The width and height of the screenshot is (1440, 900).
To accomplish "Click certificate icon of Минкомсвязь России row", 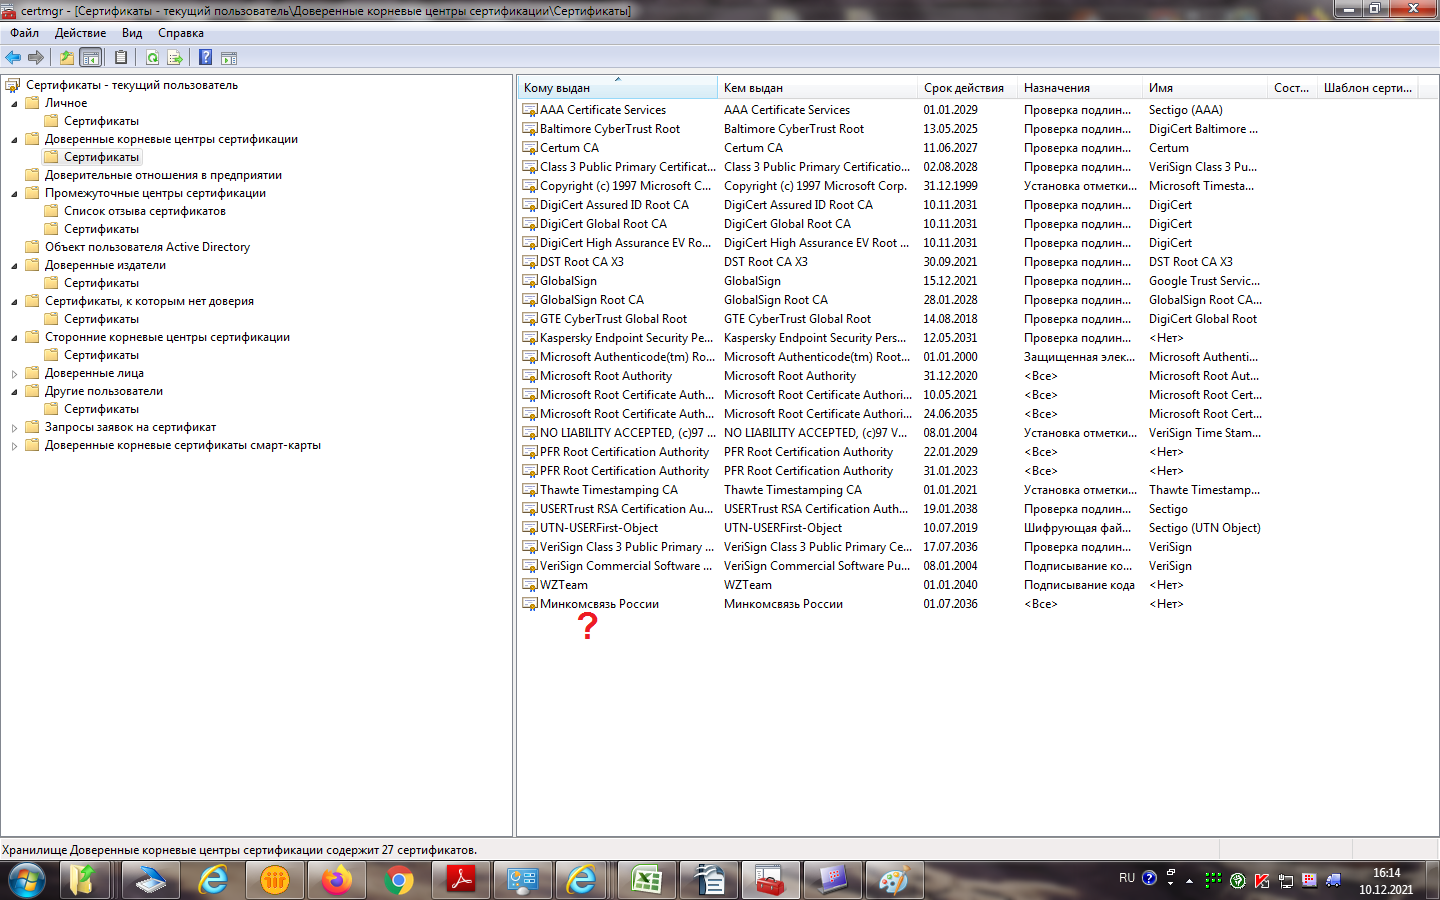I will pos(530,604).
